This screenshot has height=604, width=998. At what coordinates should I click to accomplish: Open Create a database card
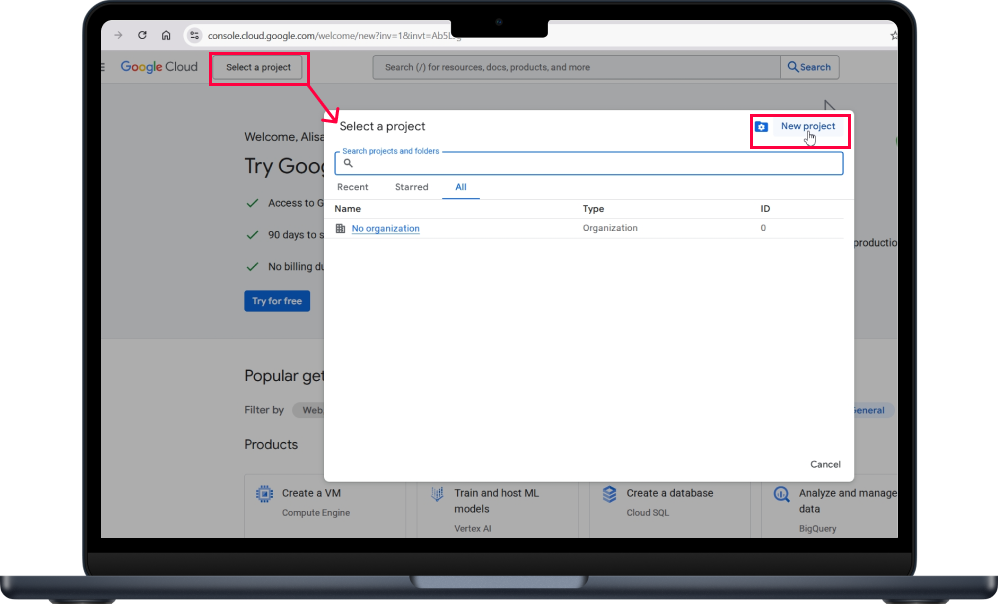tap(670, 506)
